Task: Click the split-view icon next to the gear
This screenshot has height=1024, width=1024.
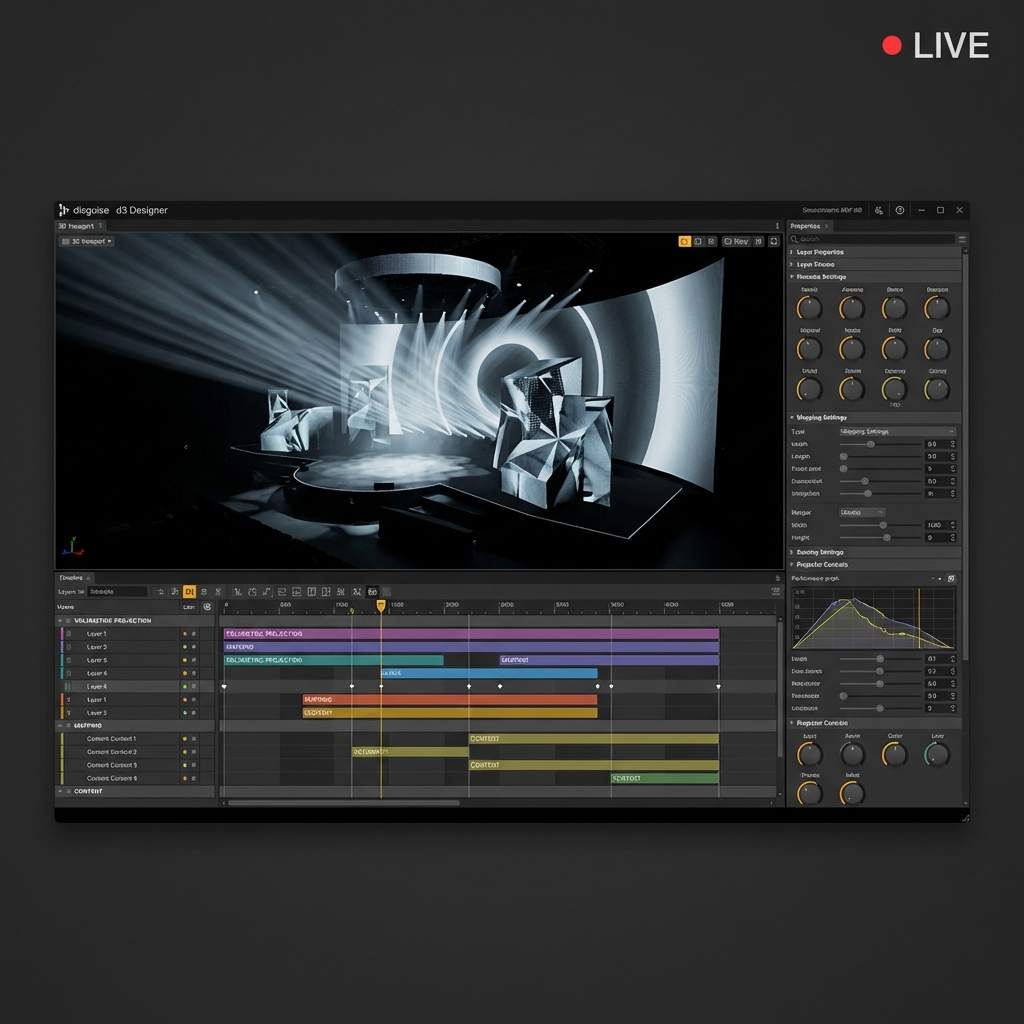Action: [700, 241]
